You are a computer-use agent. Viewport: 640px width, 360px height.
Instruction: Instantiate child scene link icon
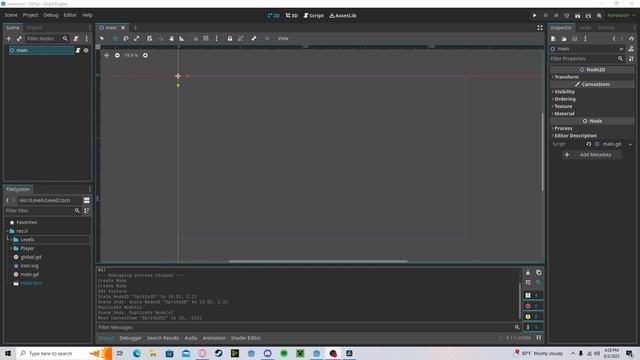(x=19, y=38)
